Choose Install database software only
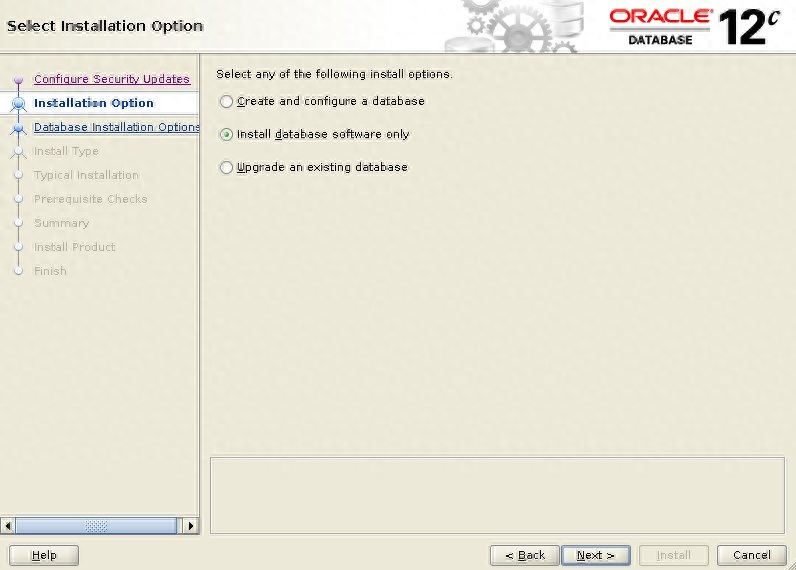The width and height of the screenshot is (796, 570). click(x=226, y=135)
